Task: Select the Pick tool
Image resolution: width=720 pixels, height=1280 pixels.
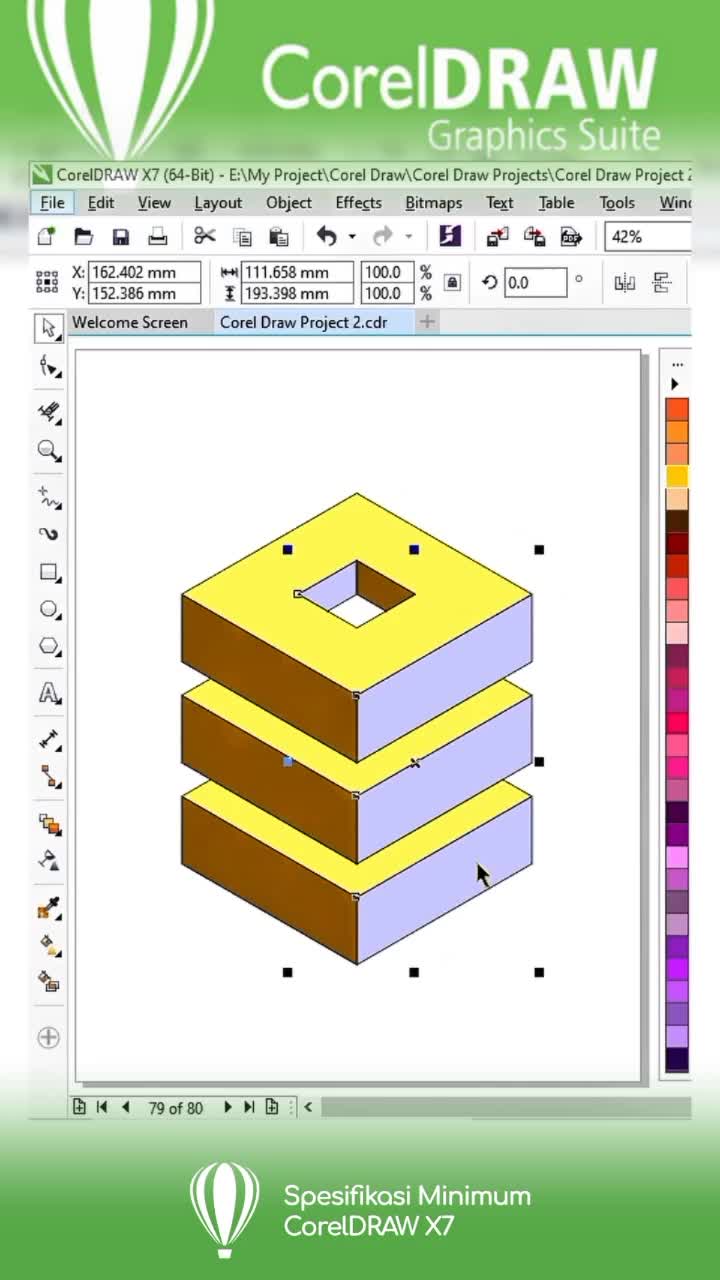Action: tap(48, 328)
